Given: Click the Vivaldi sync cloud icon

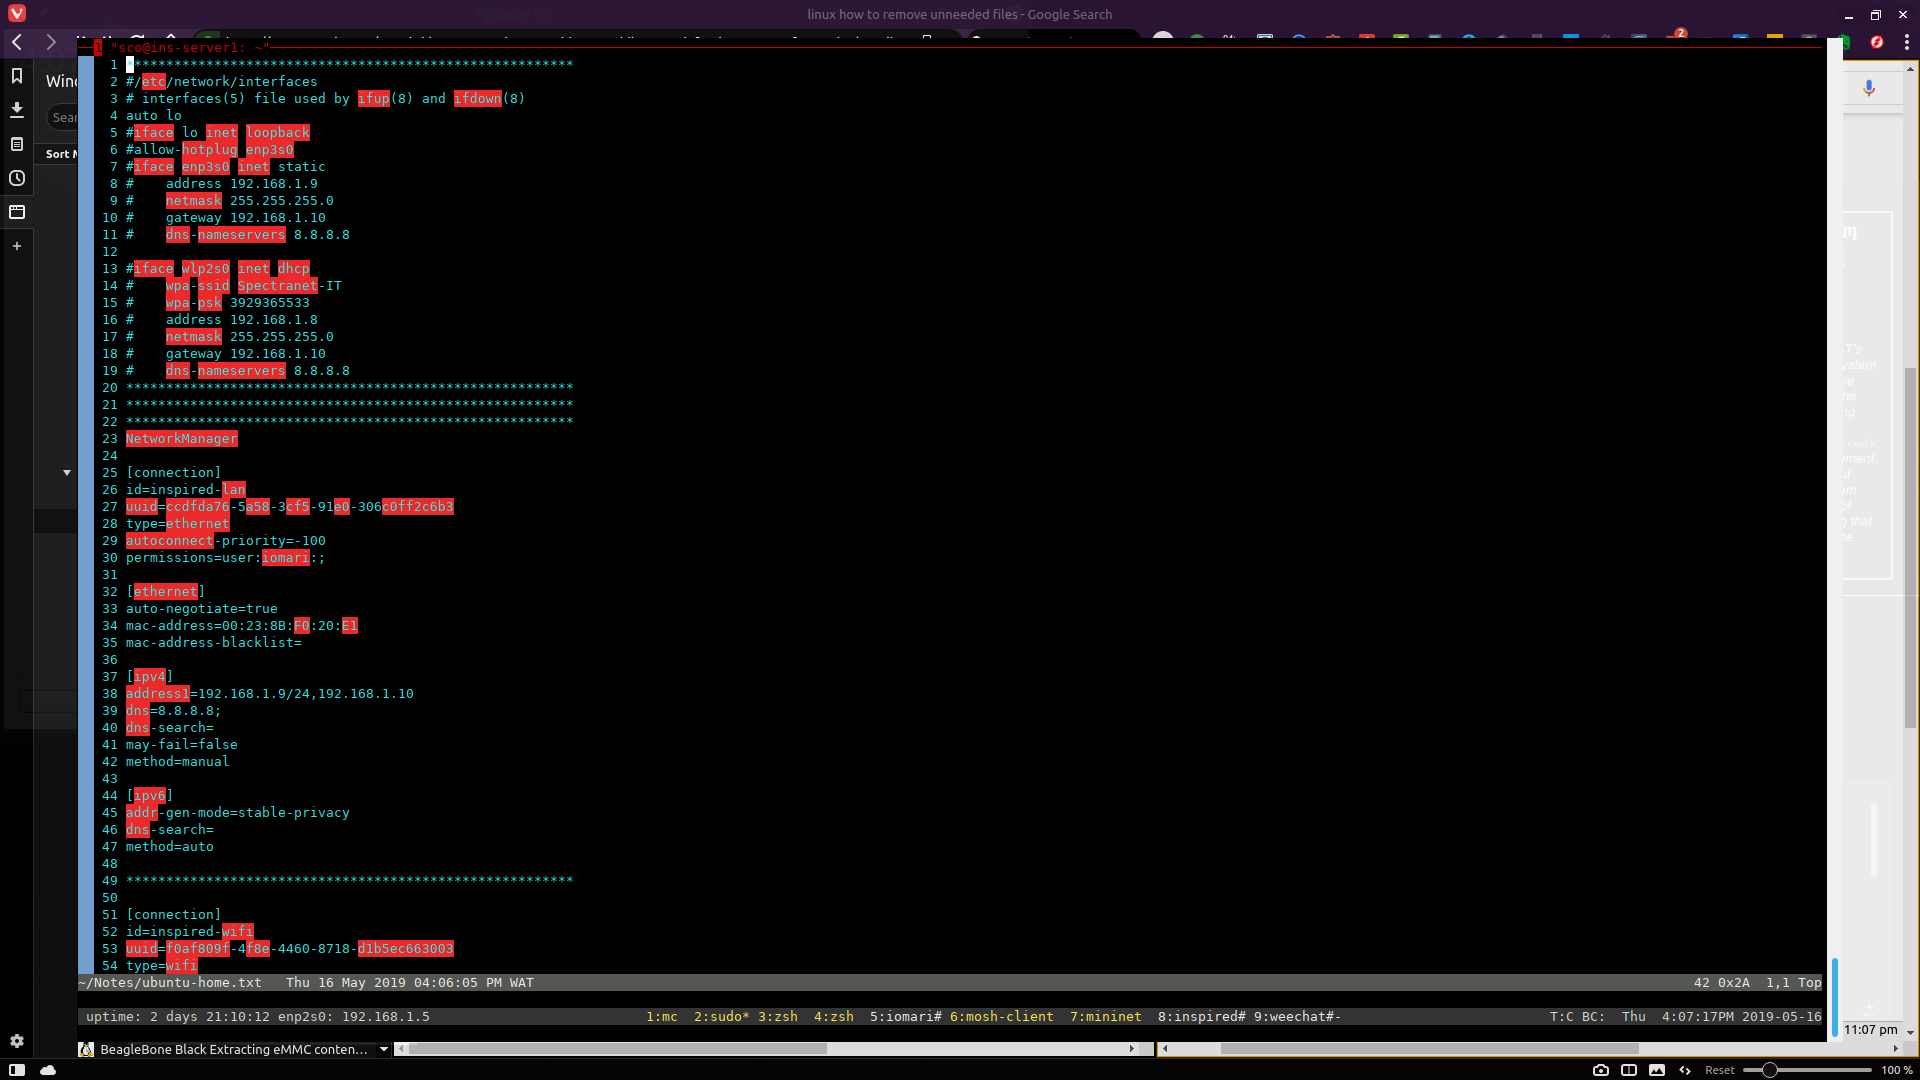Looking at the screenshot, I should (x=48, y=1070).
